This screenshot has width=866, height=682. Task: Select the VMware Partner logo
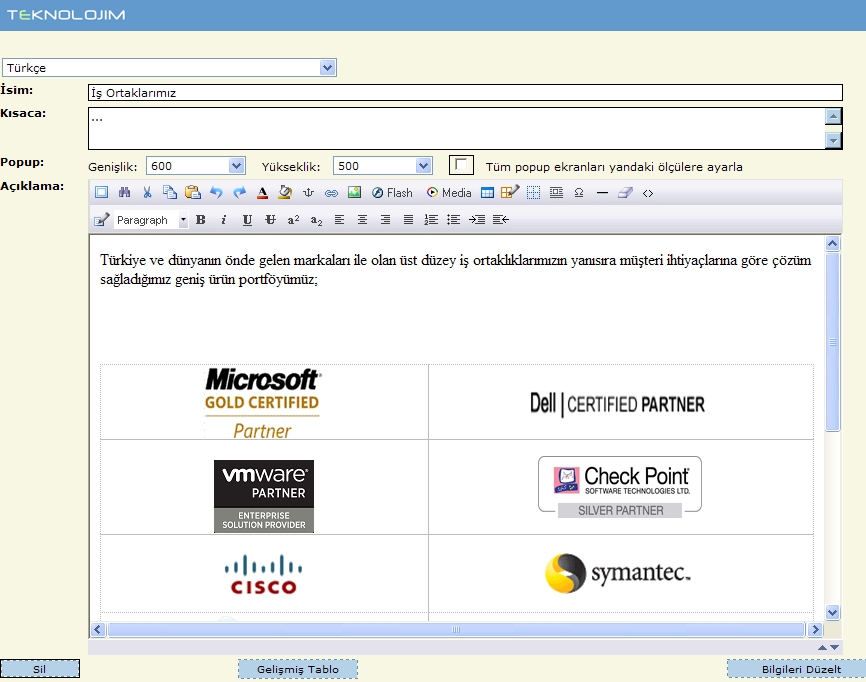[264, 496]
